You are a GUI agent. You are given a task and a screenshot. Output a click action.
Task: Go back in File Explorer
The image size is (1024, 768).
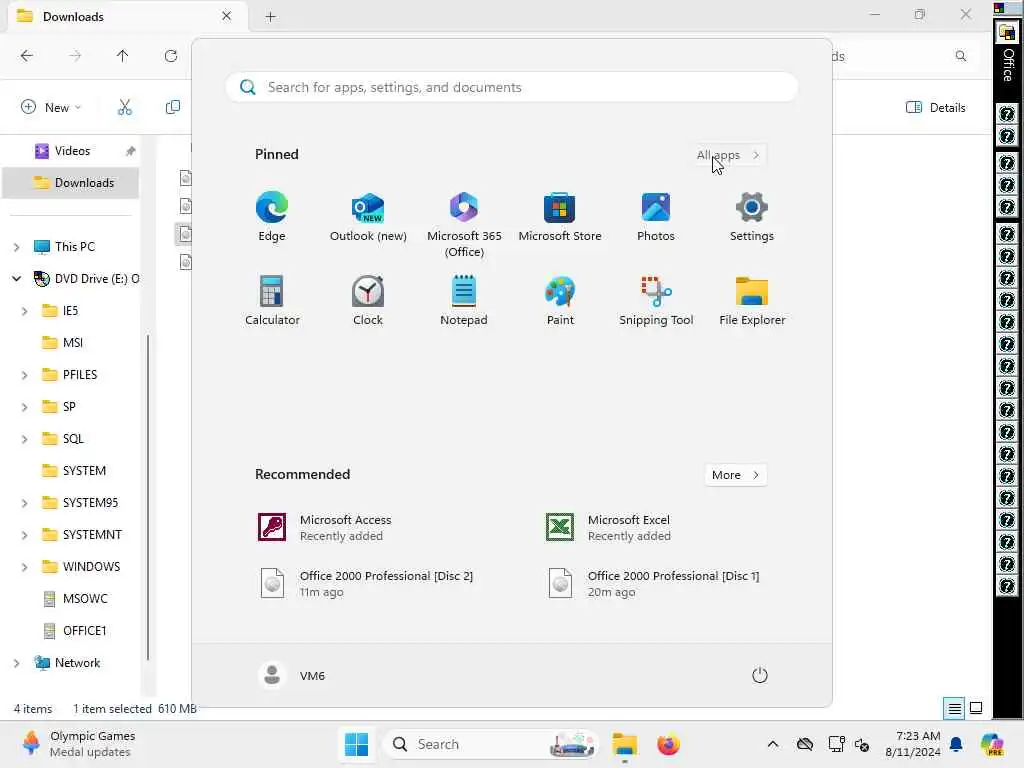[x=27, y=56]
